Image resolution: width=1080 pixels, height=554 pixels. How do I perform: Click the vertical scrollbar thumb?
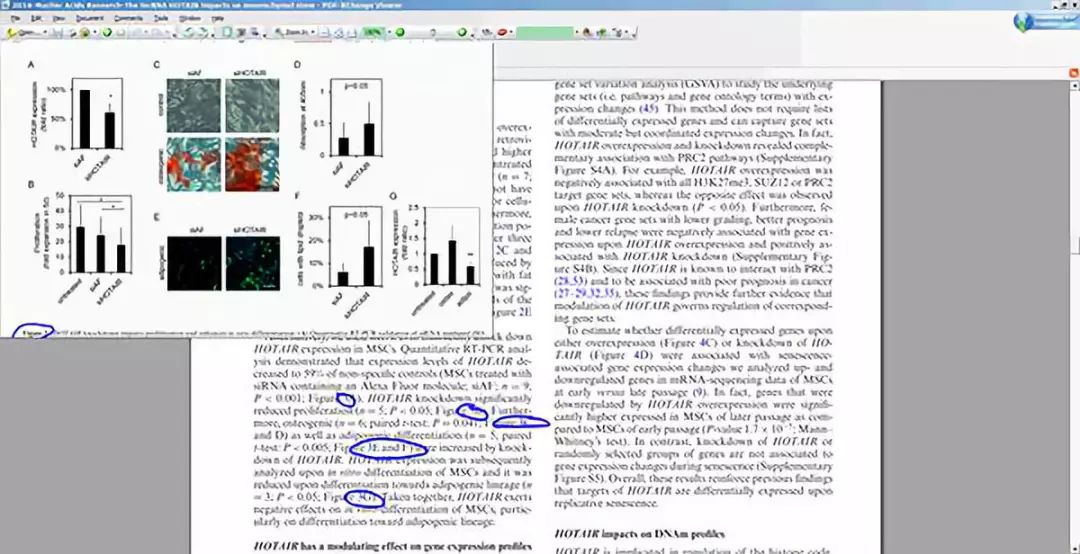[x=1074, y=245]
